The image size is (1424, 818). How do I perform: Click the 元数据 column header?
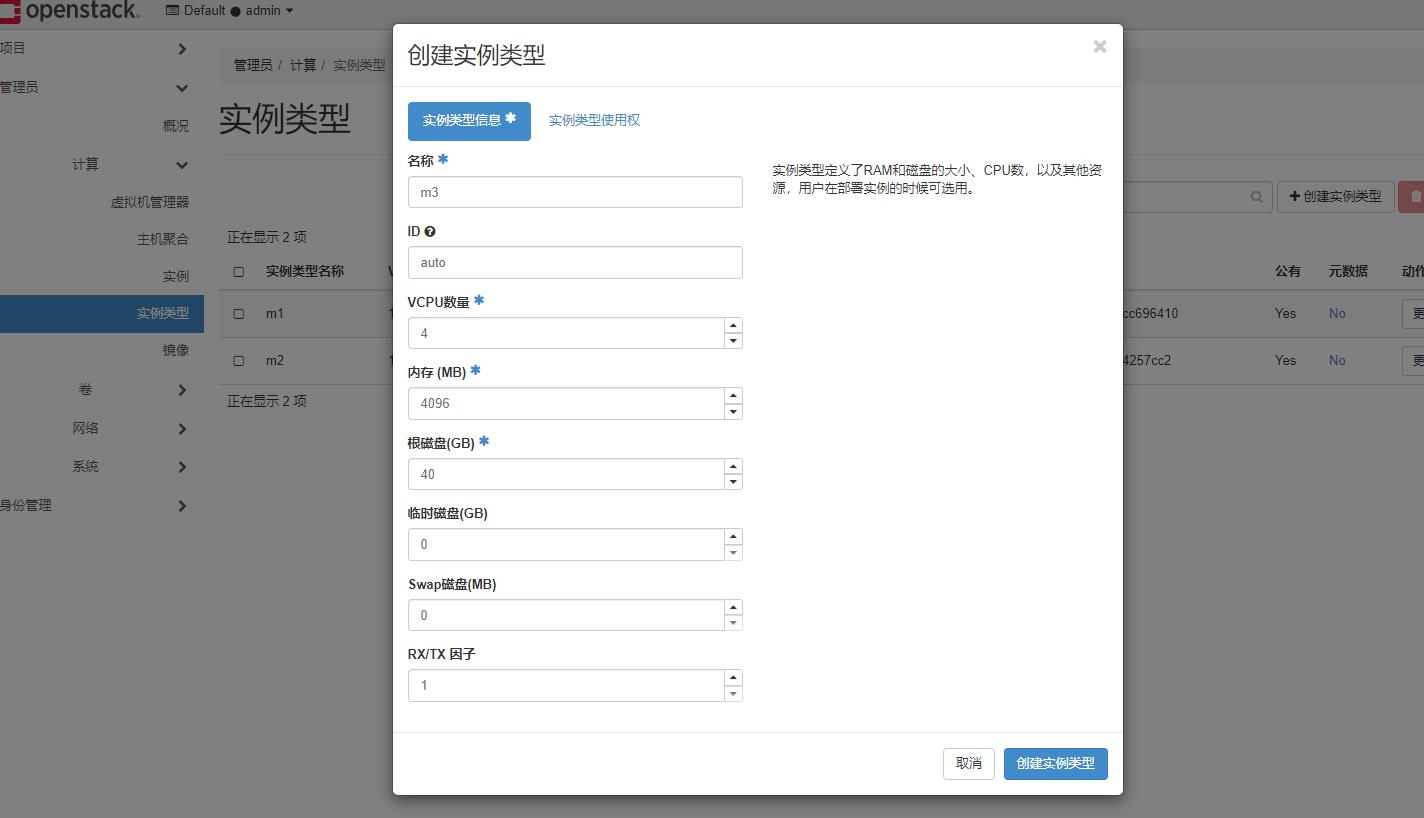click(1348, 272)
